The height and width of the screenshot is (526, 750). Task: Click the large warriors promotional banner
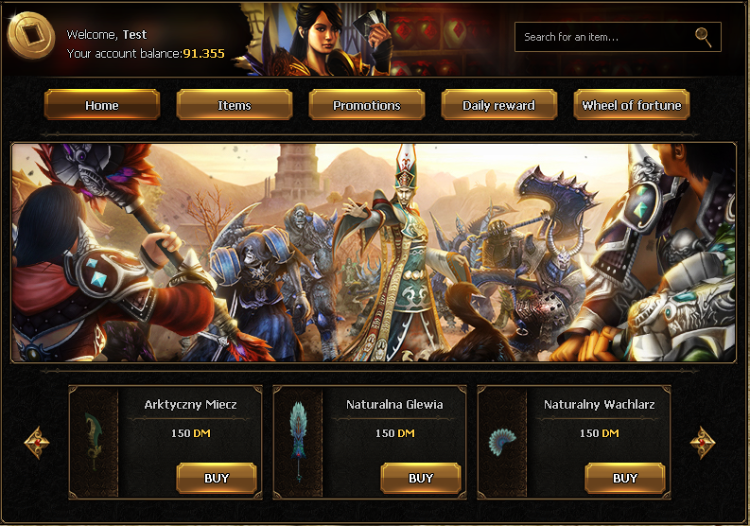(x=374, y=252)
